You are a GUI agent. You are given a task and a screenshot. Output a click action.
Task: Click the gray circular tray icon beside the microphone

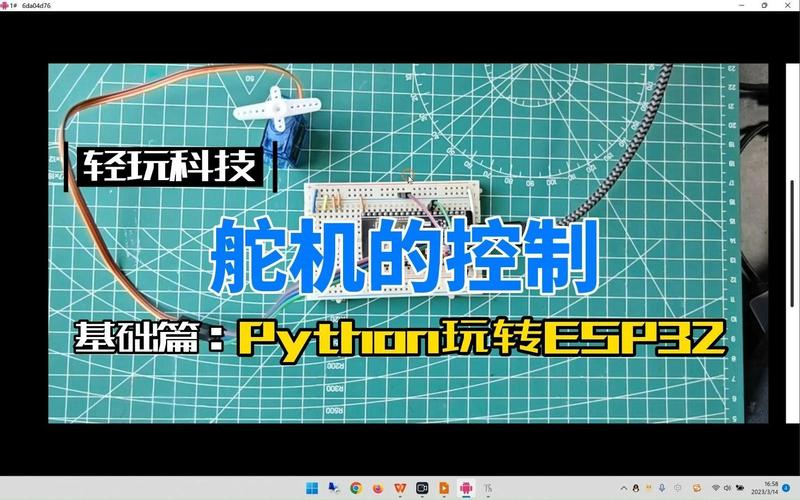pyautogui.click(x=677, y=488)
